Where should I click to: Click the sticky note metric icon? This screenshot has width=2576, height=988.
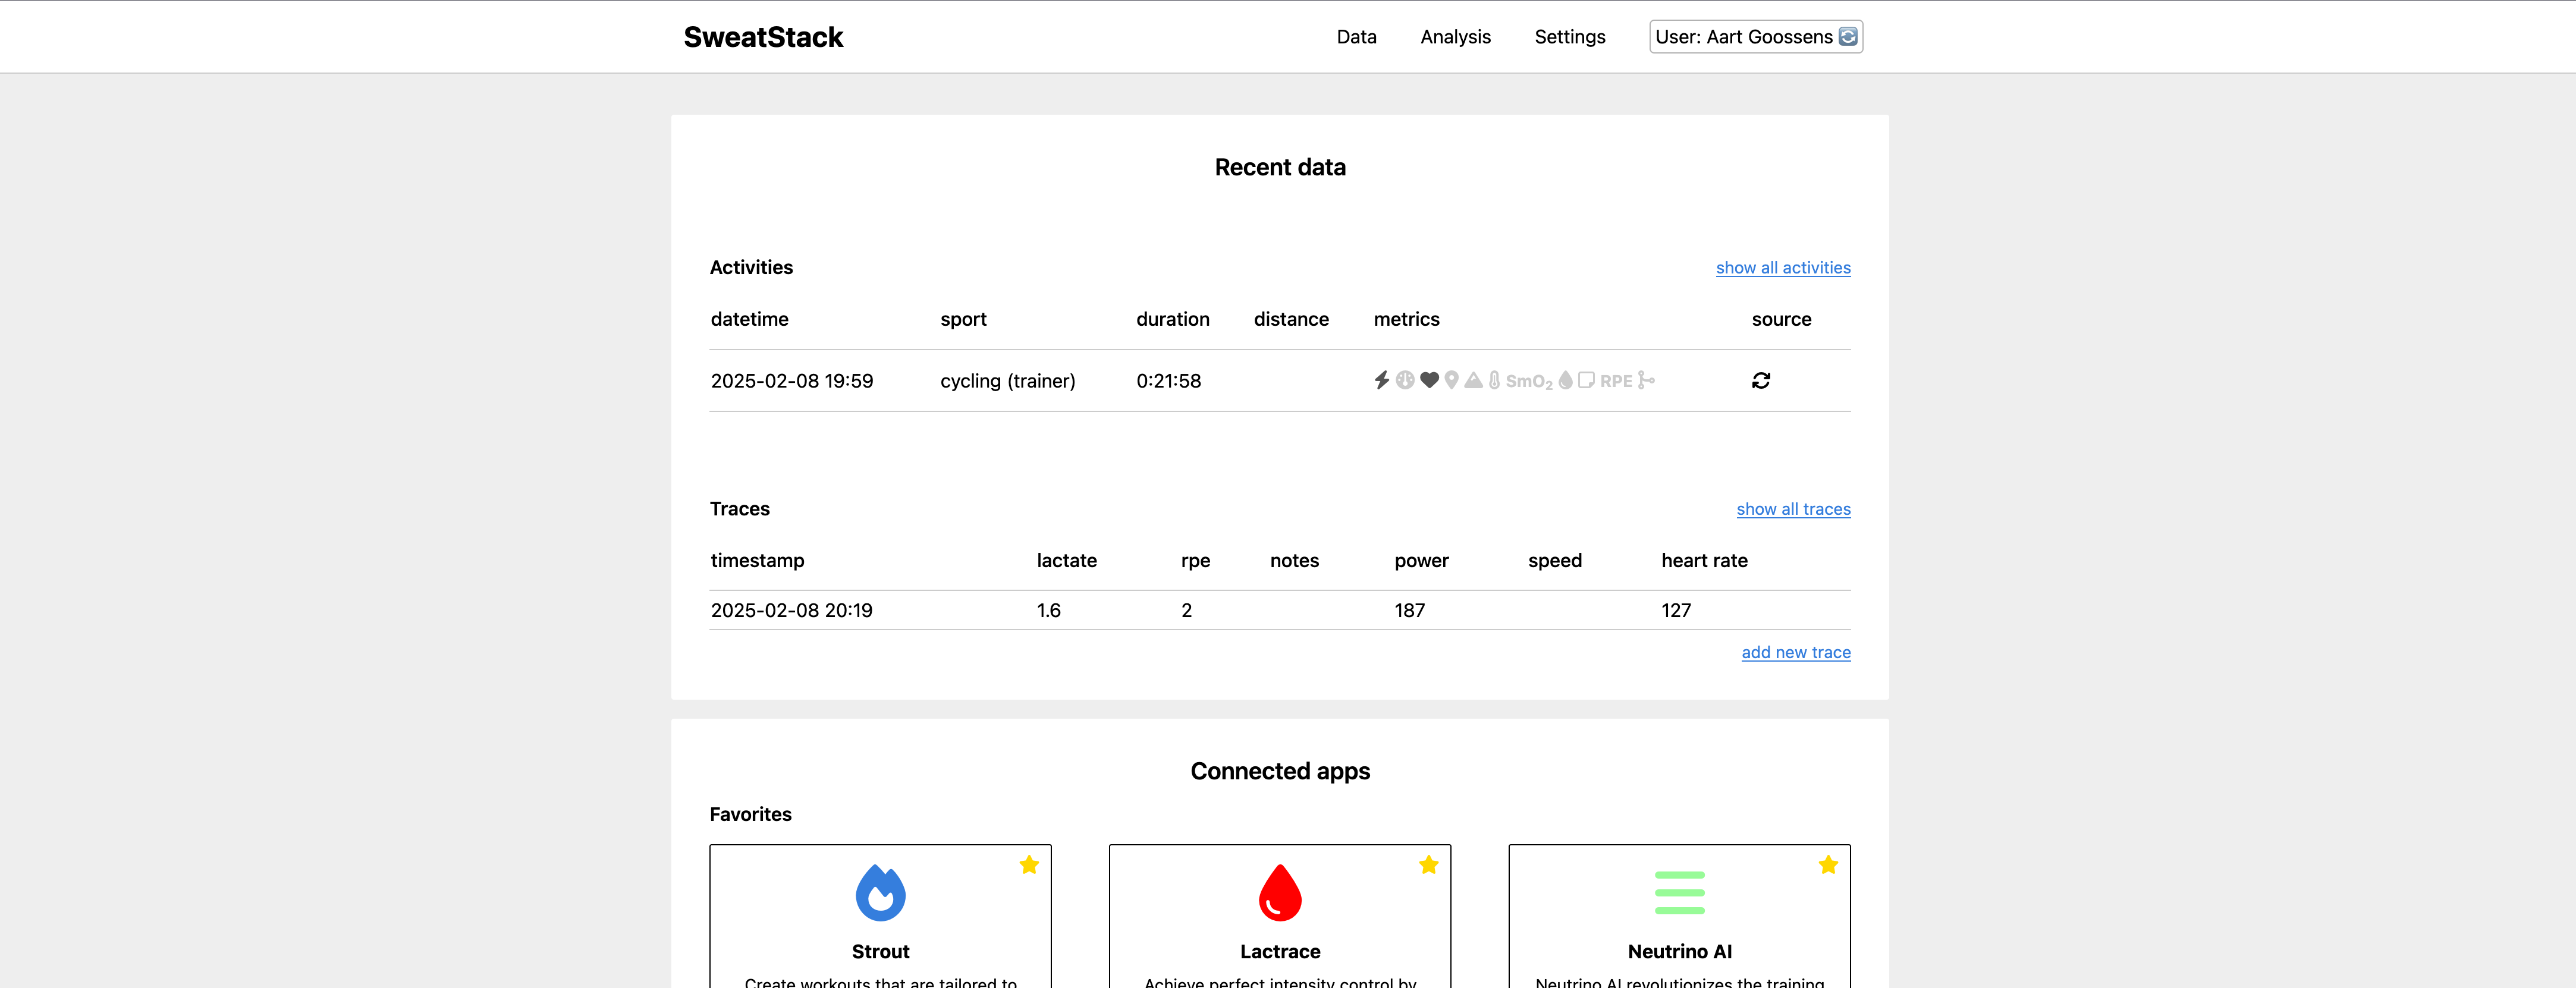point(1586,380)
